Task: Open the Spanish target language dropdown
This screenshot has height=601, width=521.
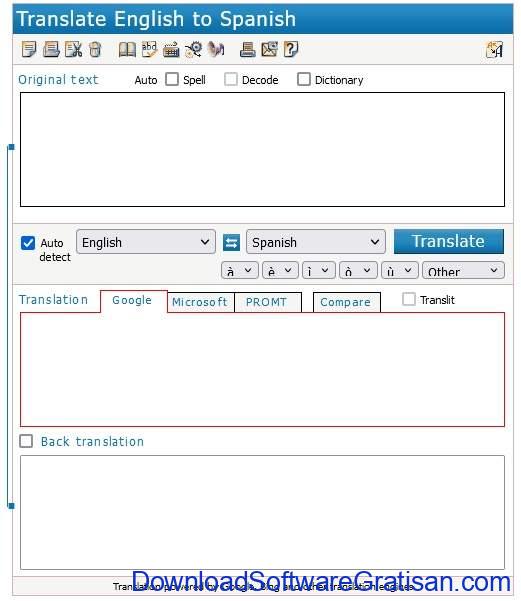Action: [316, 242]
